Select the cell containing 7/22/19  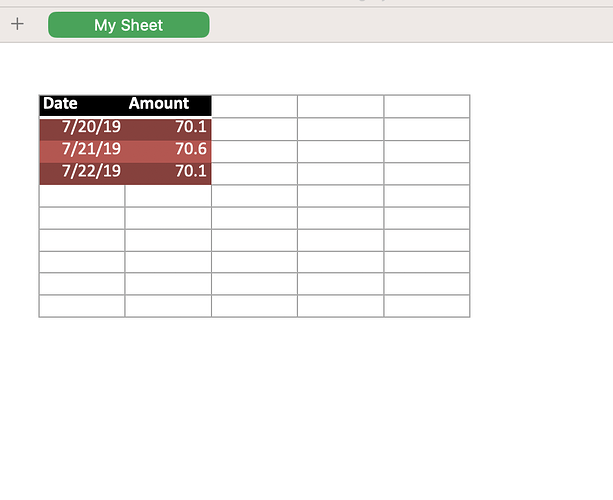coord(82,173)
